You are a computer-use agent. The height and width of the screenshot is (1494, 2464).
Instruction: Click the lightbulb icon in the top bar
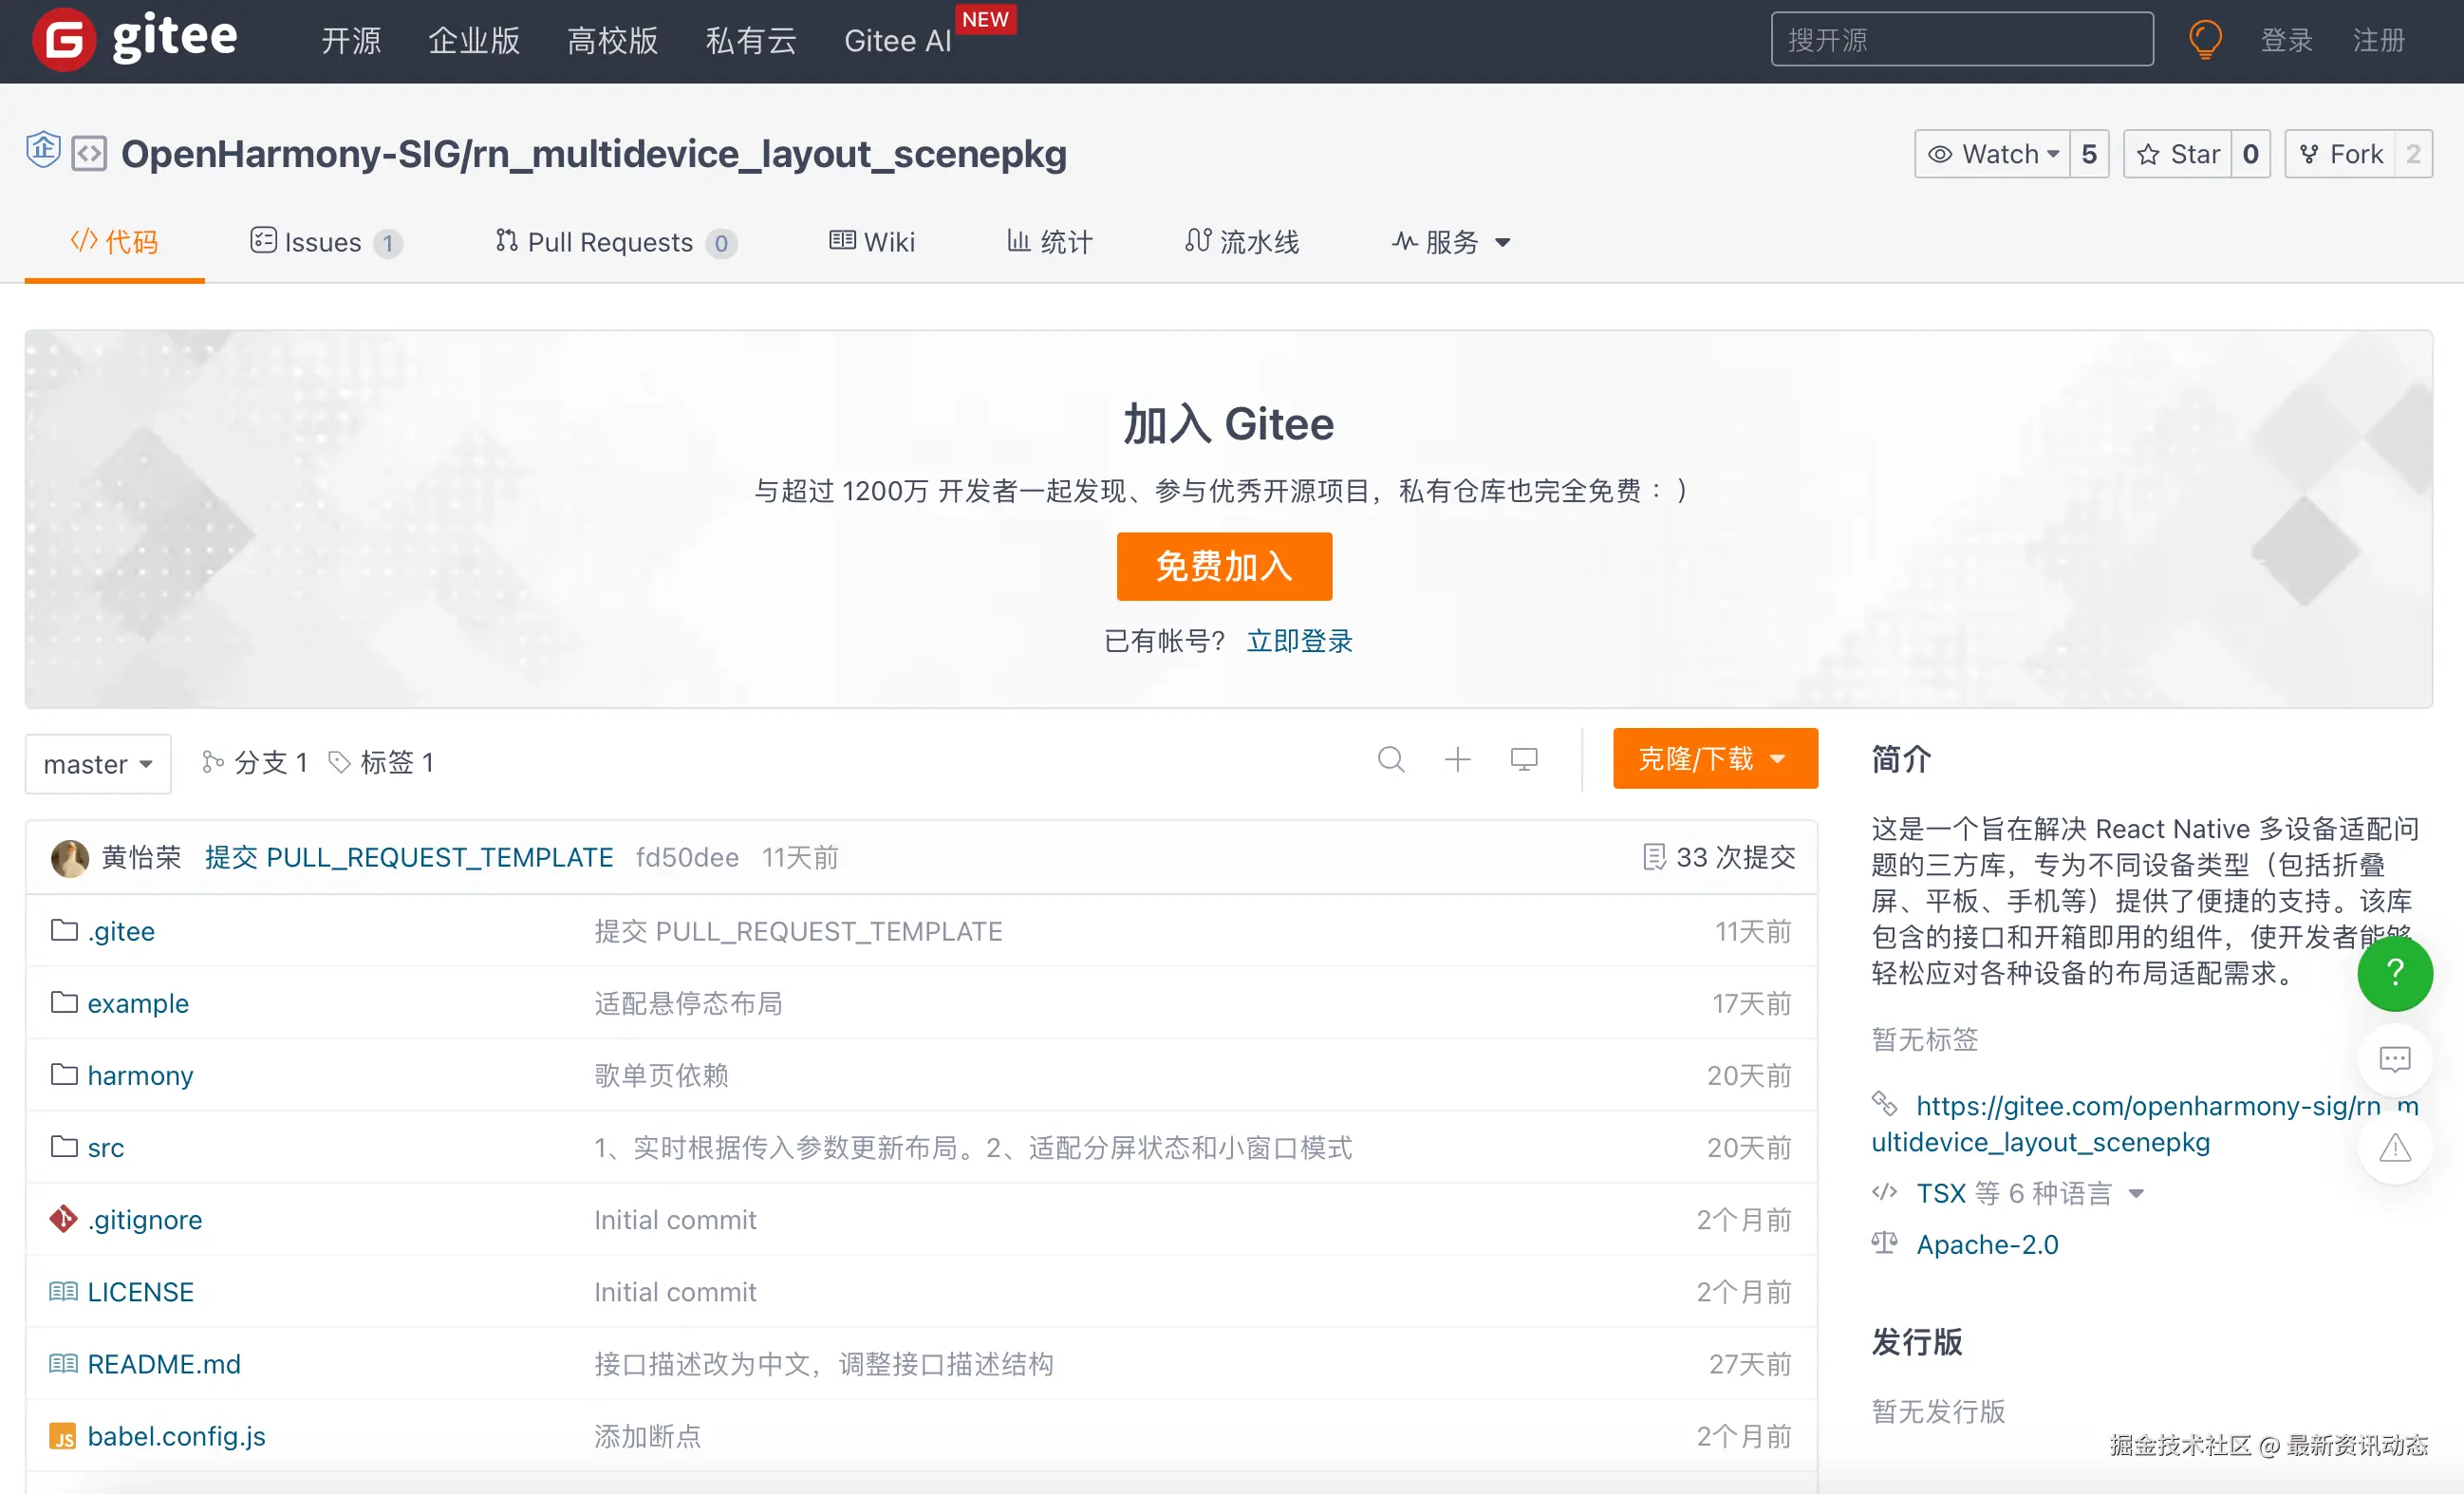[2205, 39]
